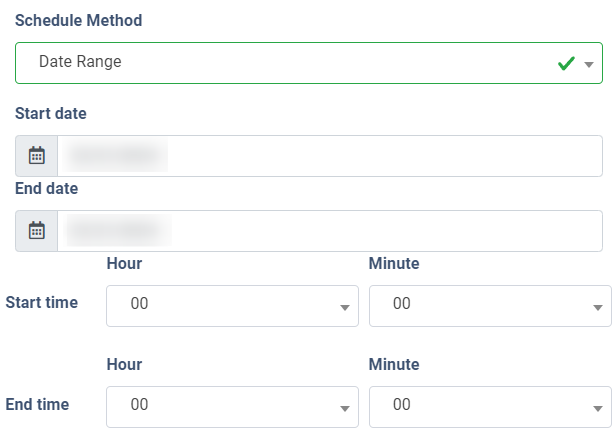Click the End time row label

tap(38, 404)
